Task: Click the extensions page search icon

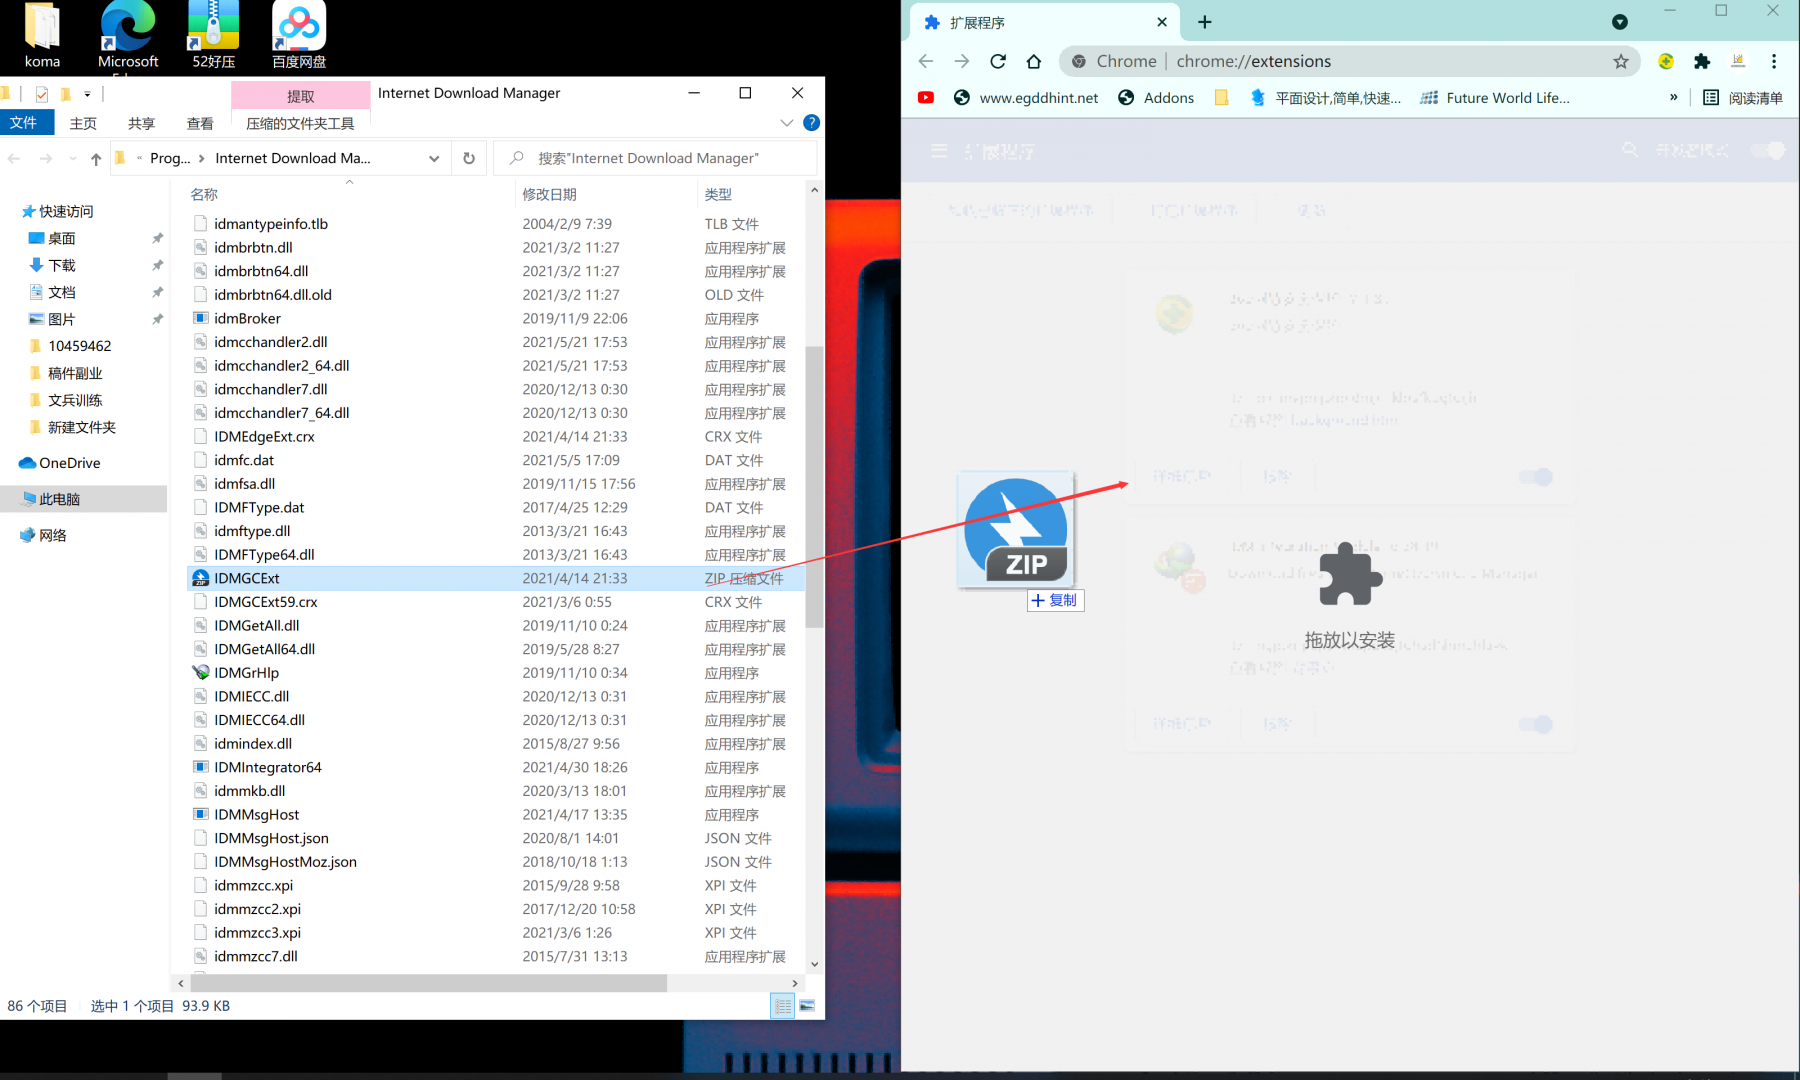Action: [1630, 150]
